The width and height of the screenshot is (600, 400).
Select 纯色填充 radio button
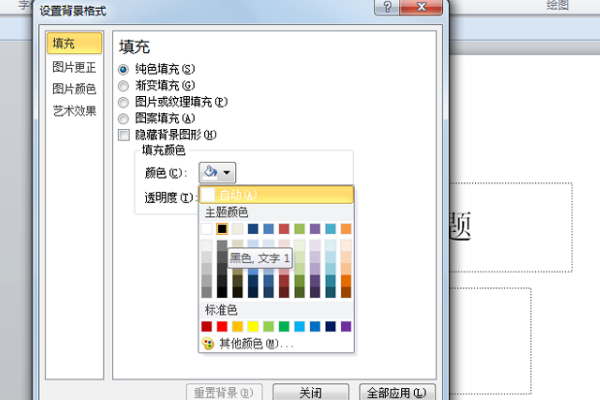point(123,69)
